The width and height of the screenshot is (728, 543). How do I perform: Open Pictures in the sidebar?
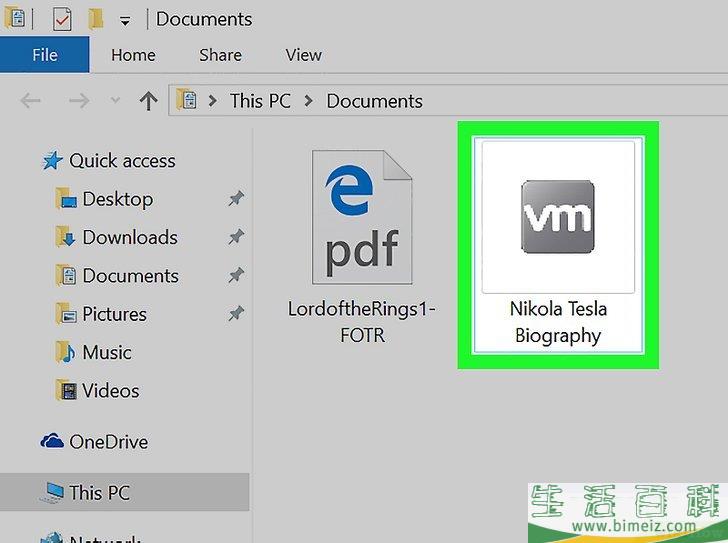coord(114,314)
